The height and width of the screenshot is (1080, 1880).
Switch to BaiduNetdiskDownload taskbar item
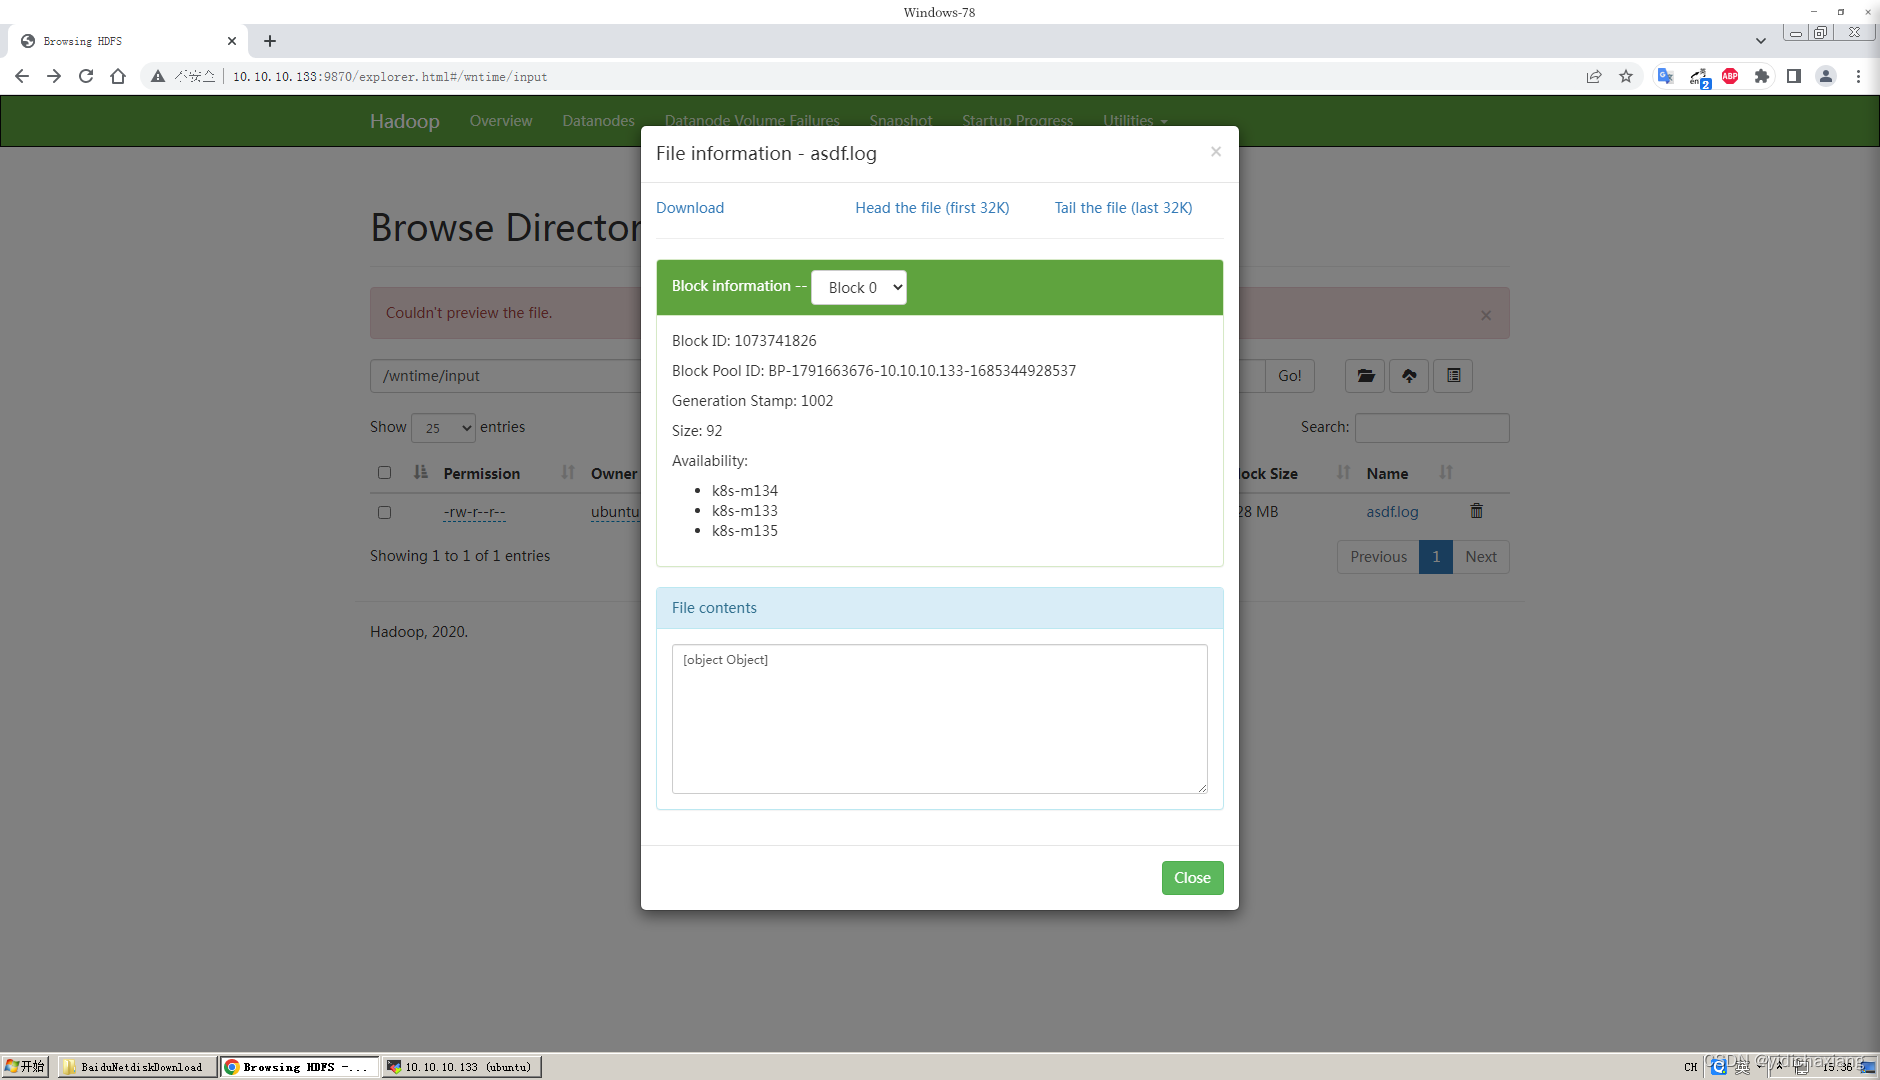tap(137, 1067)
